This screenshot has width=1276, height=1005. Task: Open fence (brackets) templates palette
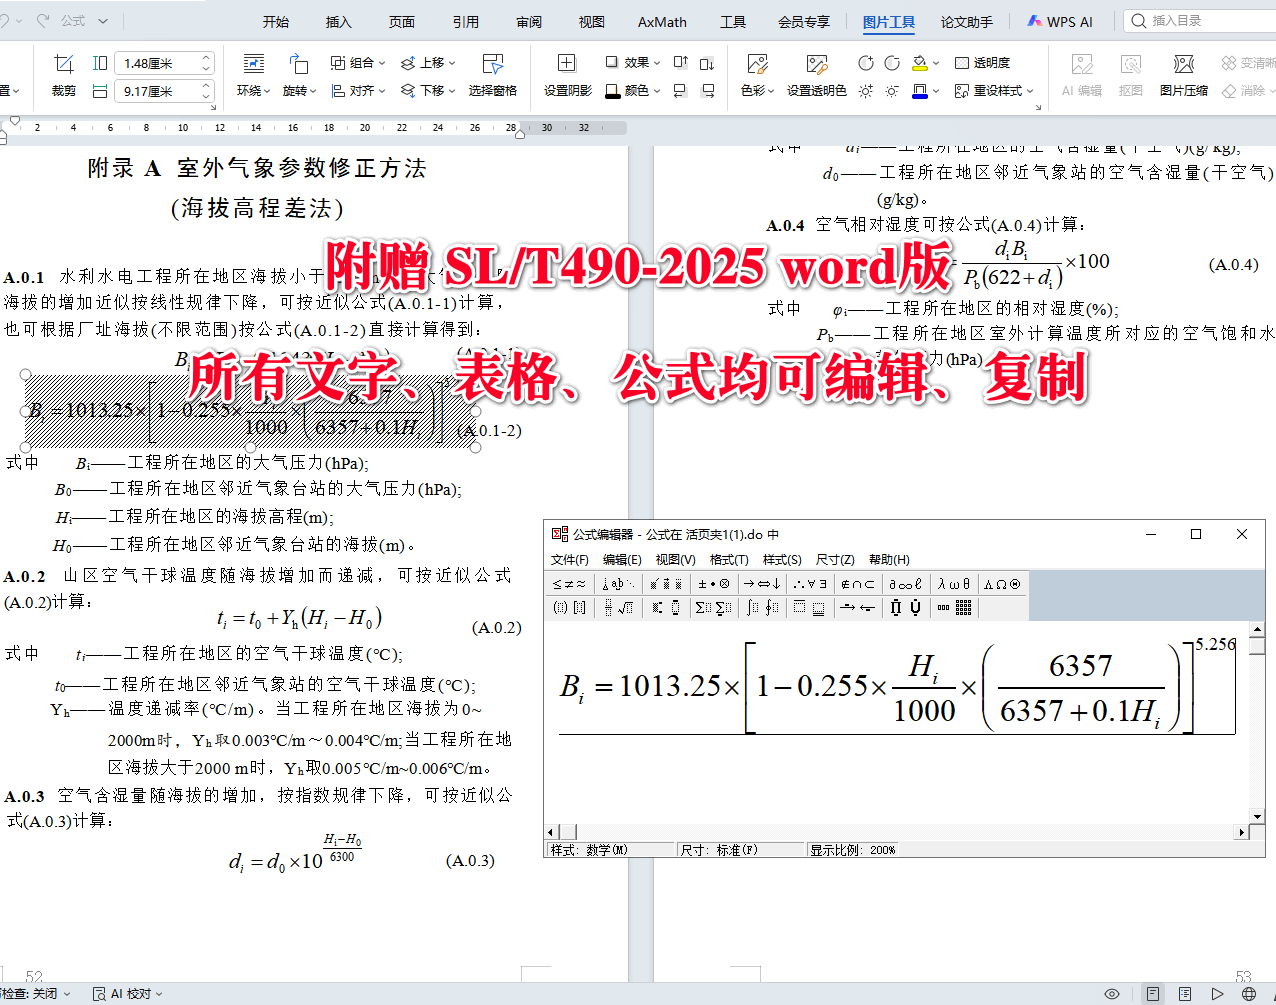pos(569,607)
